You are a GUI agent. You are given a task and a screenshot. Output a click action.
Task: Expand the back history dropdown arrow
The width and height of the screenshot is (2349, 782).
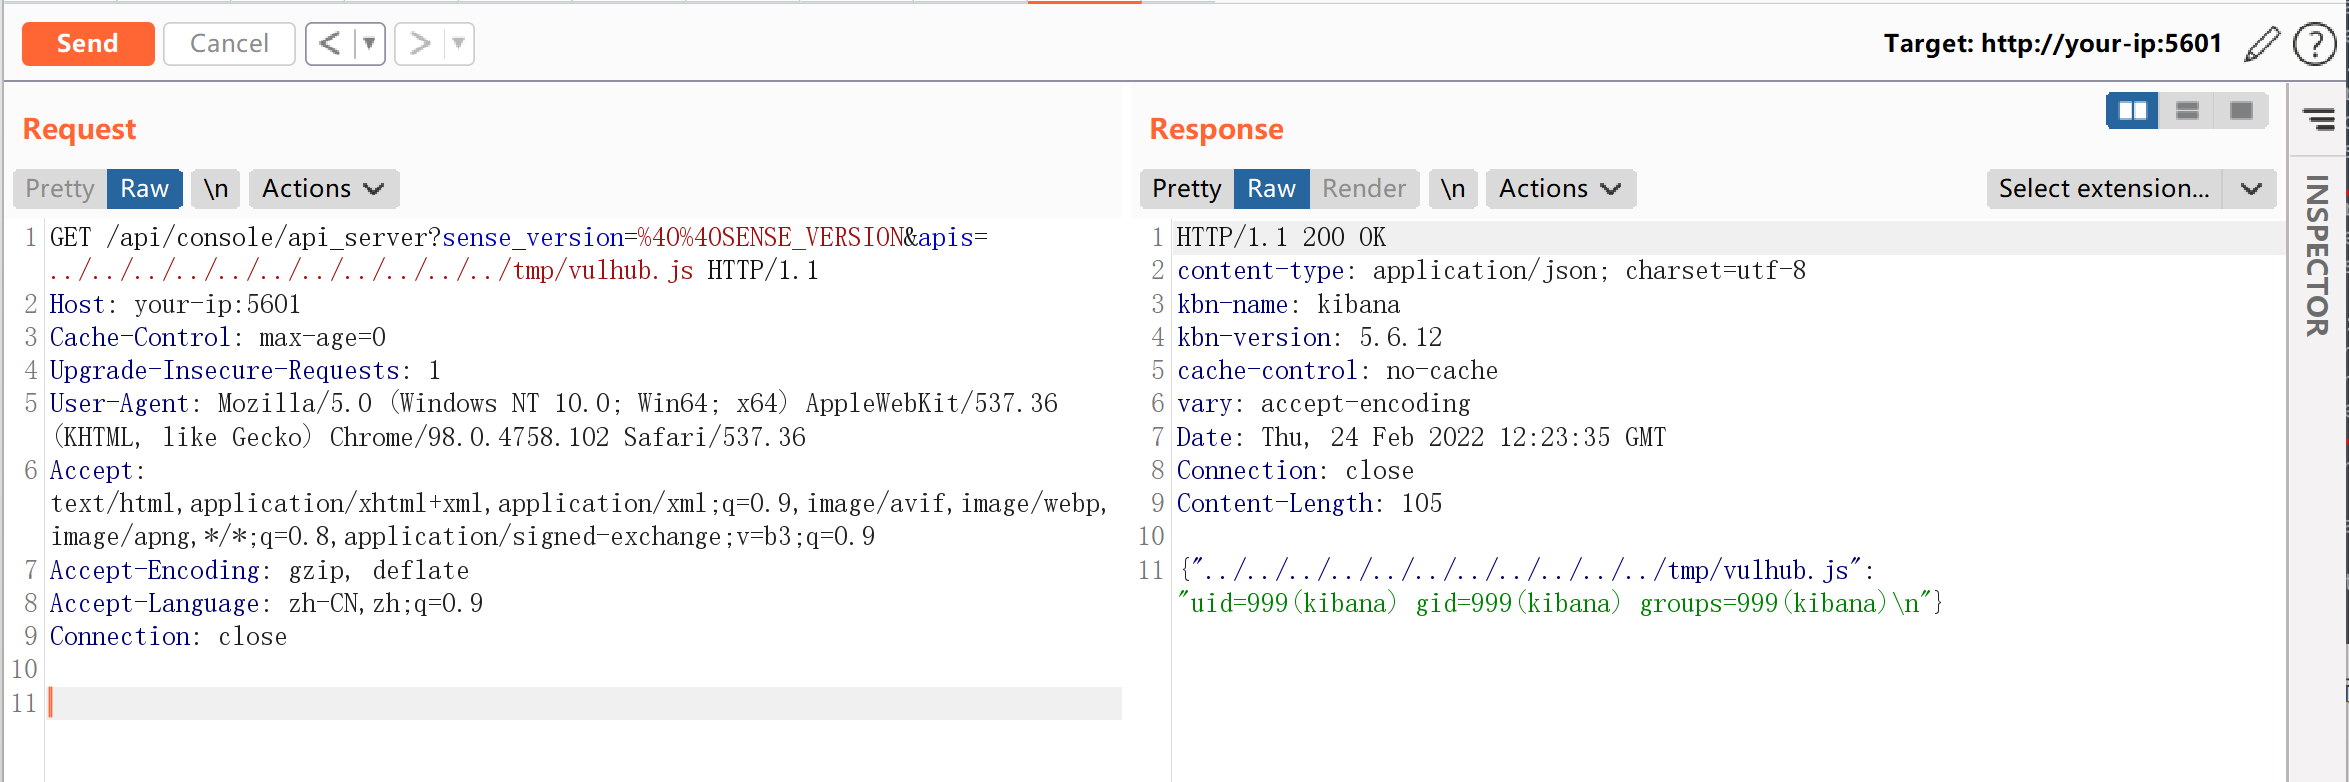click(x=369, y=44)
